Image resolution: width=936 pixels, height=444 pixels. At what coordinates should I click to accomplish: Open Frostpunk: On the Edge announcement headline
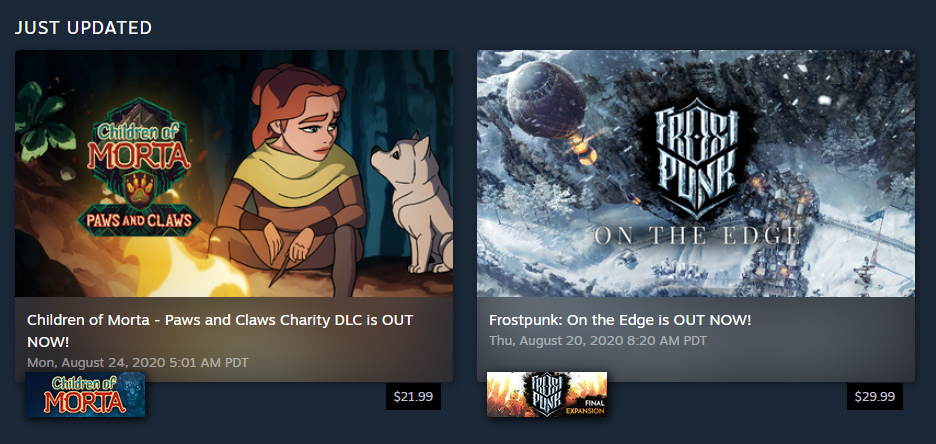tap(620, 320)
